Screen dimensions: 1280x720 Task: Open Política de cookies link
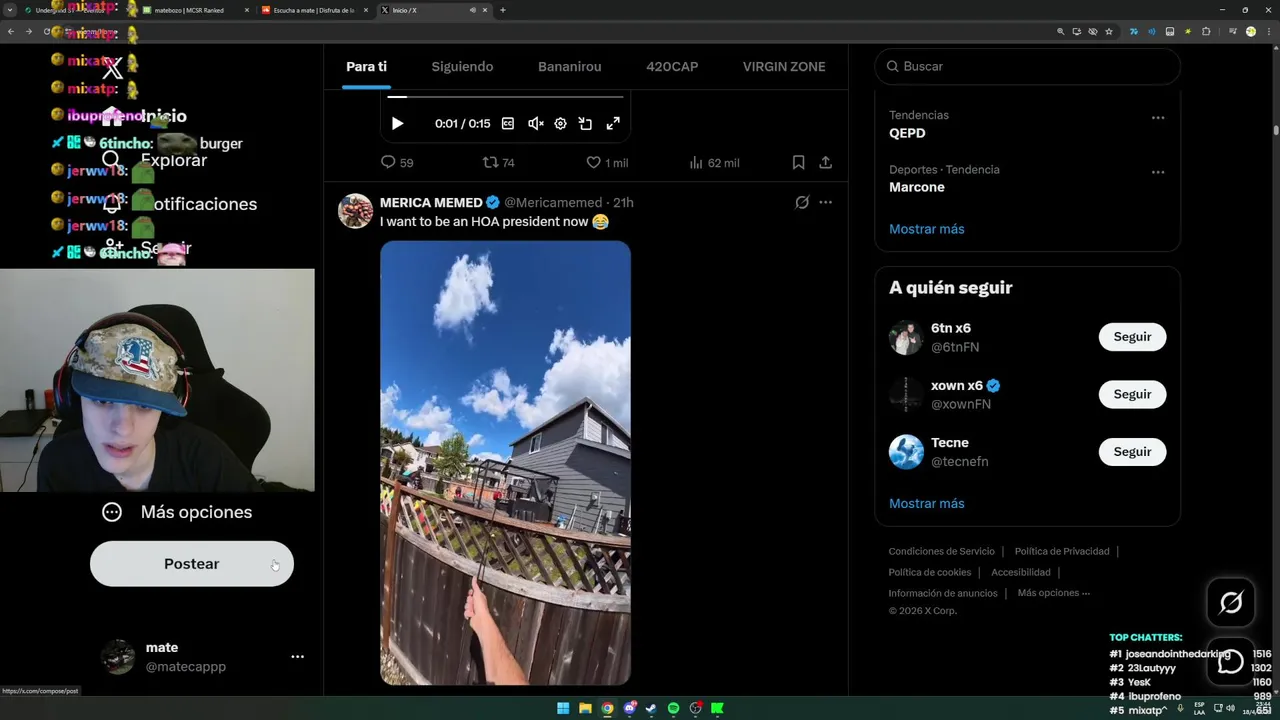[930, 572]
